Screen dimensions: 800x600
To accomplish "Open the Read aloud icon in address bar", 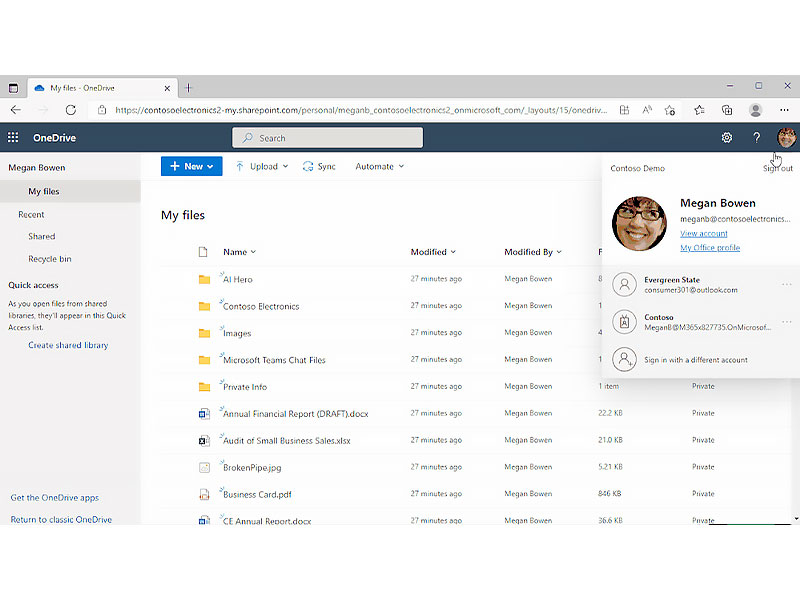I will pos(647,110).
